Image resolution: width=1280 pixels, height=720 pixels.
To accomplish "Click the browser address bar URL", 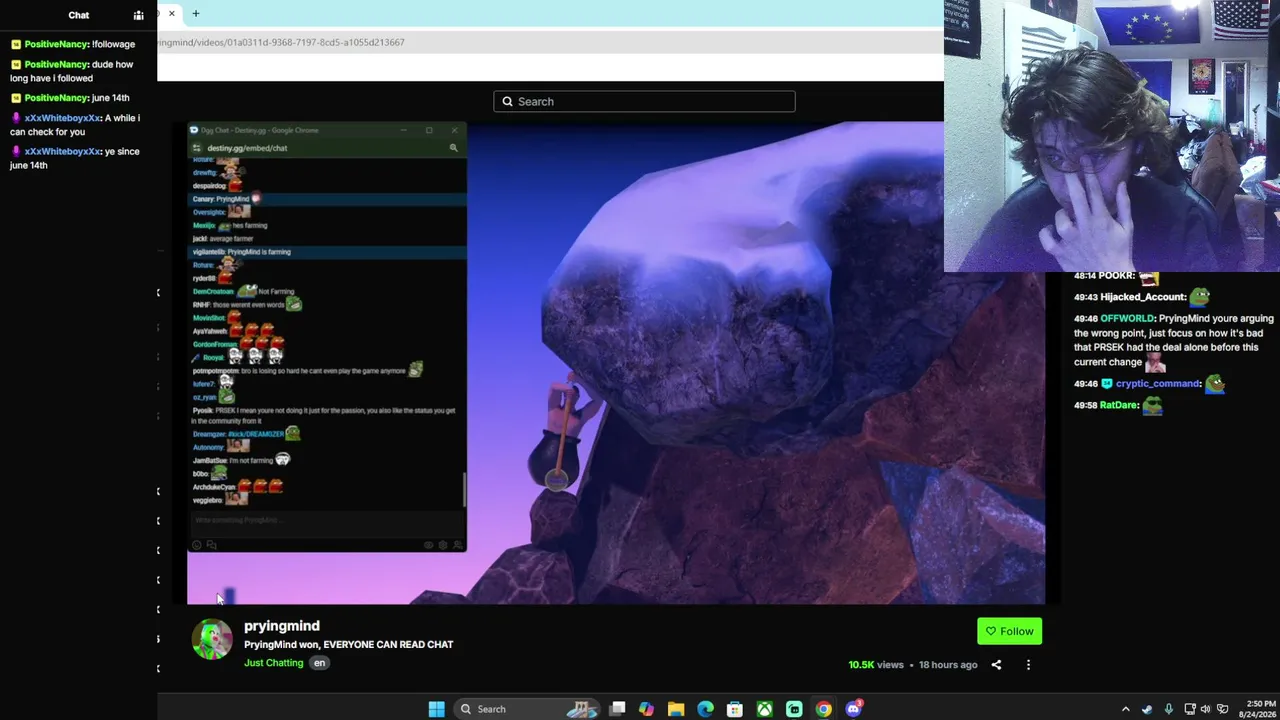I will (x=281, y=42).
